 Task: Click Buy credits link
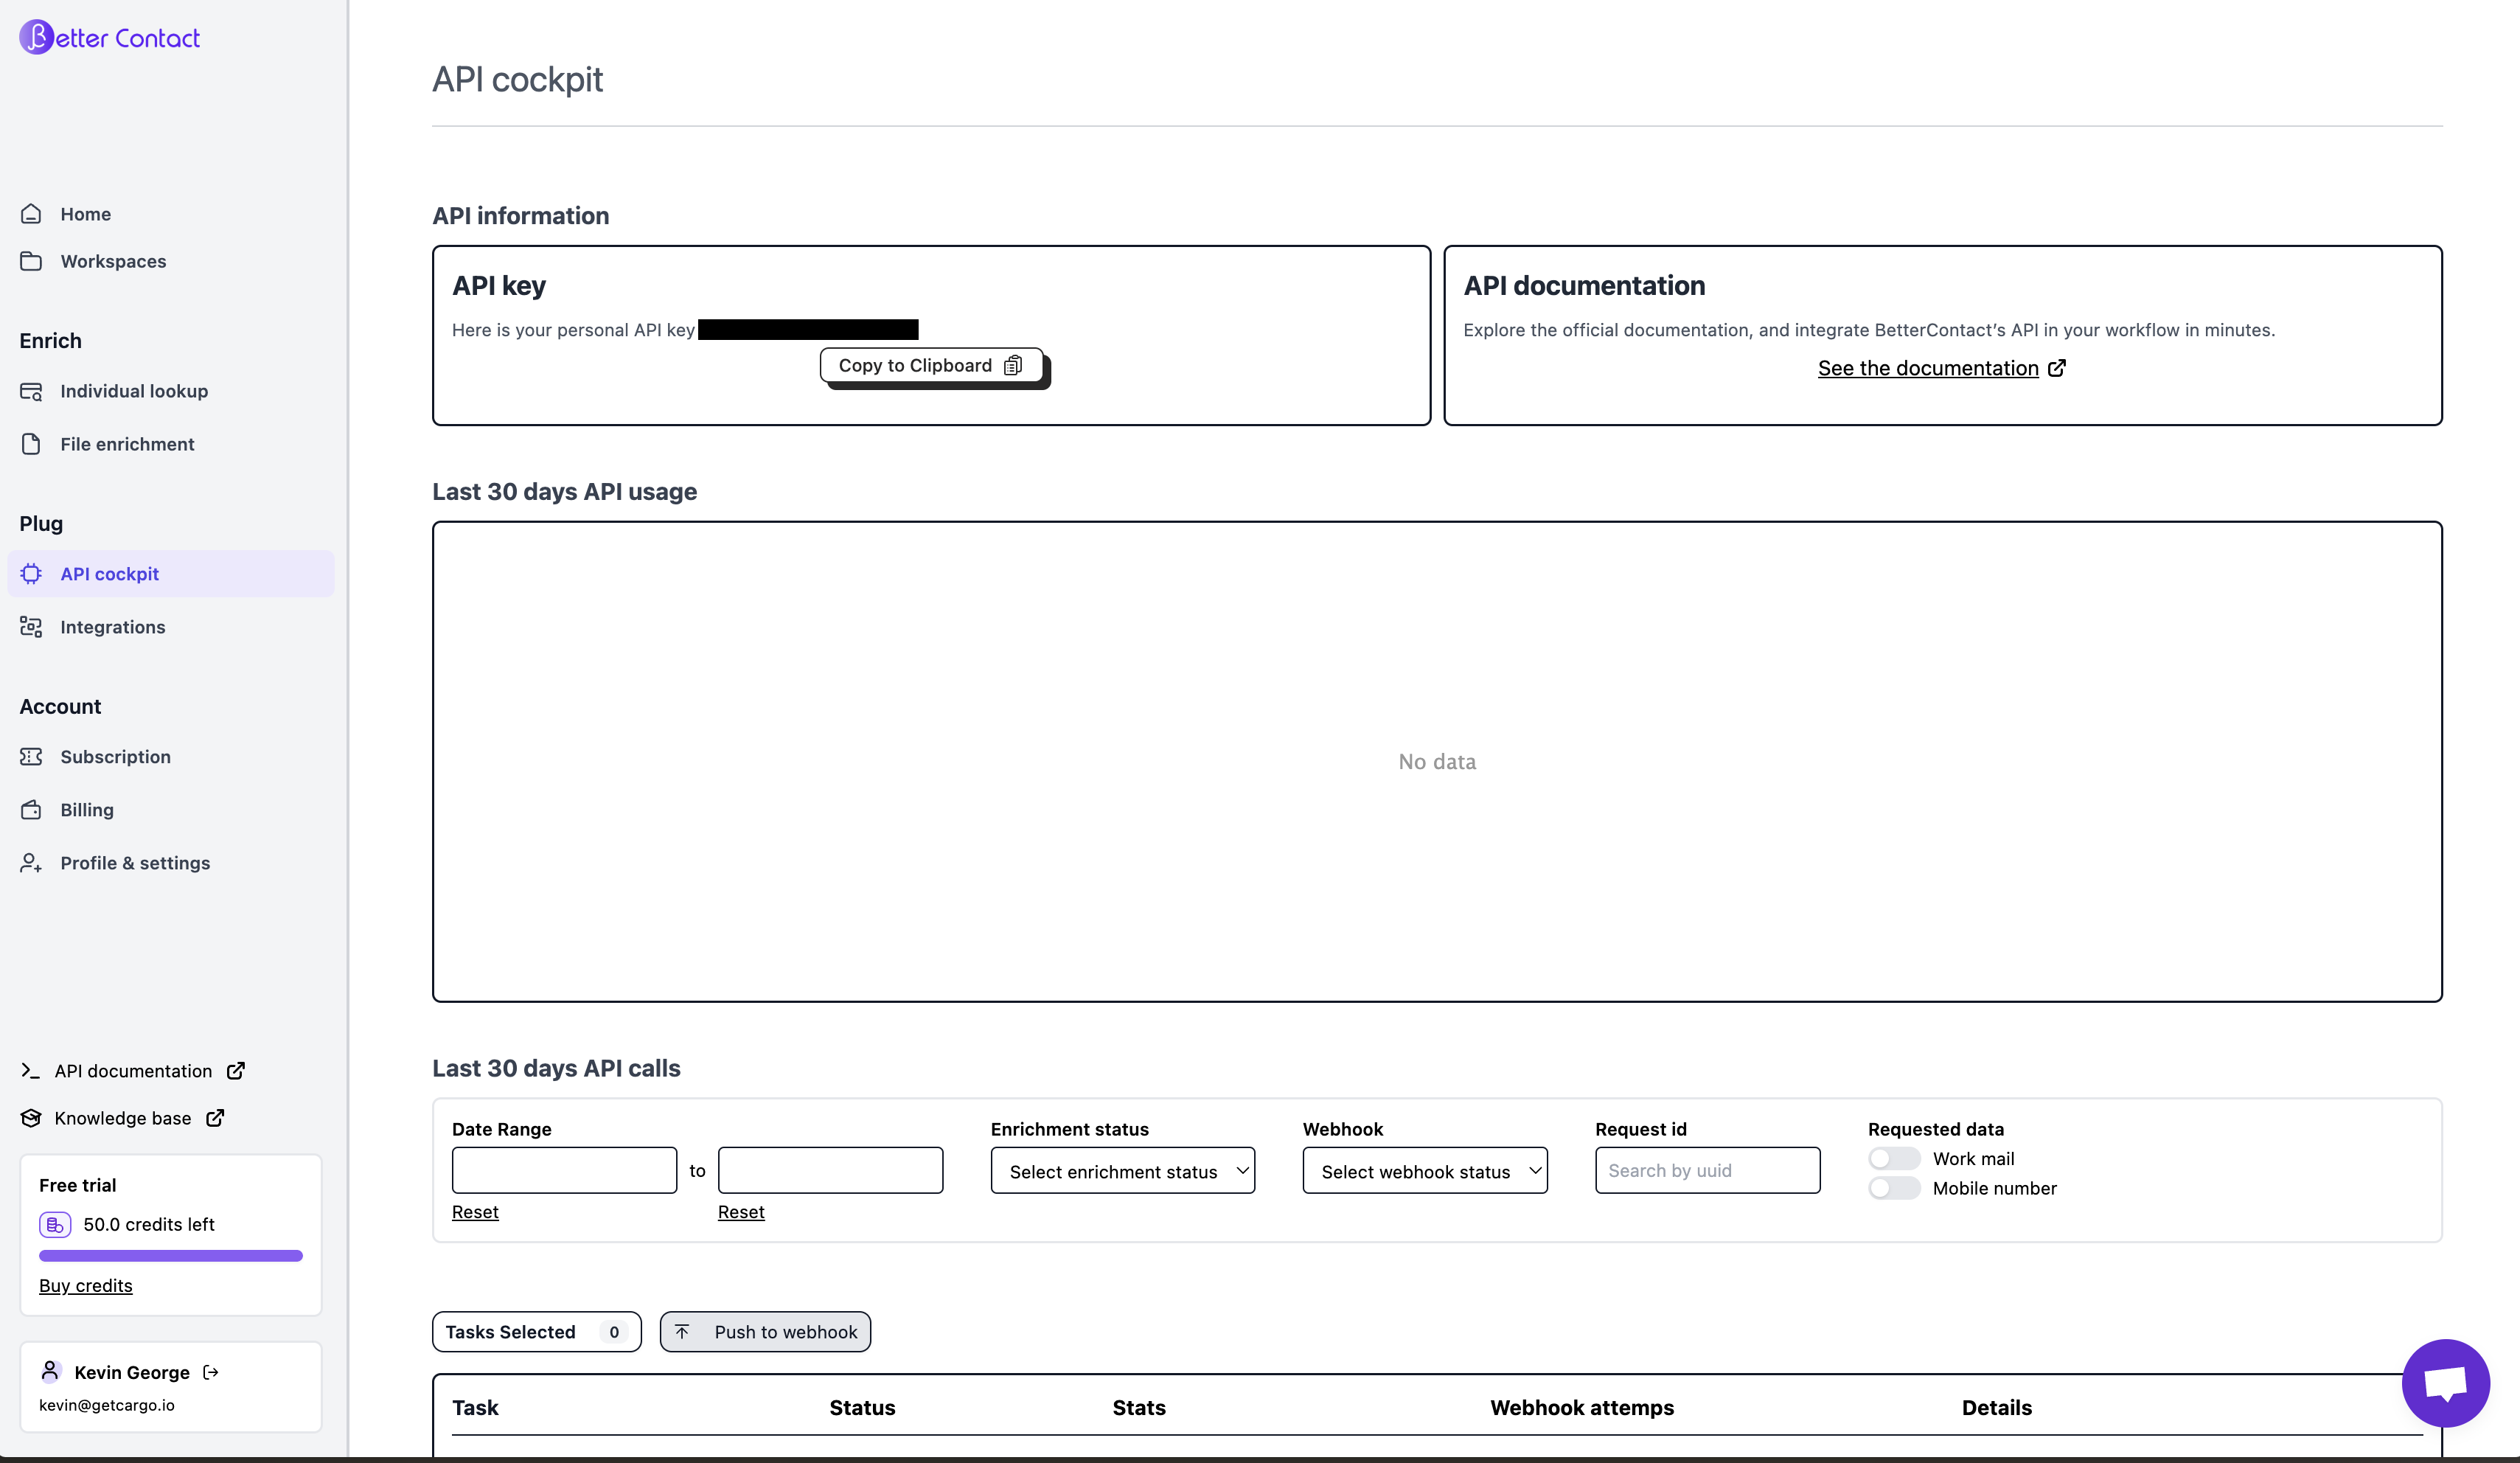click(85, 1285)
